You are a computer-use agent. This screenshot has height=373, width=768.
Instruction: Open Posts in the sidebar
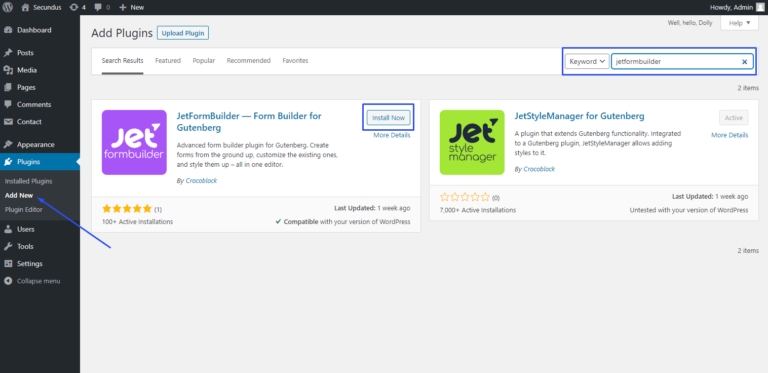25,52
